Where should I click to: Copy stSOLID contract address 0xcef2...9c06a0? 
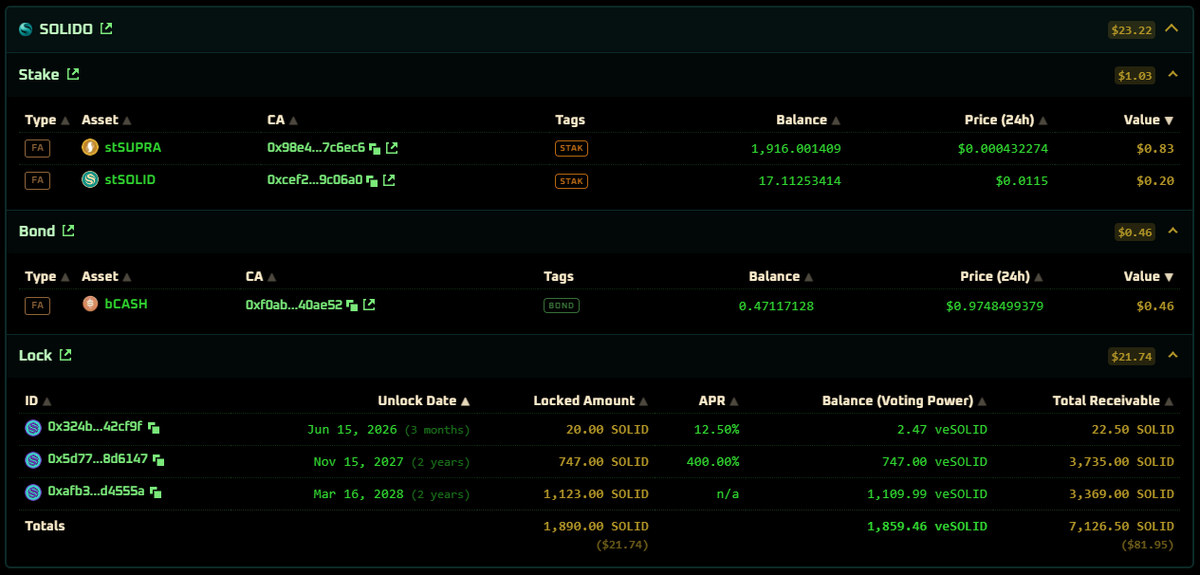[372, 181]
